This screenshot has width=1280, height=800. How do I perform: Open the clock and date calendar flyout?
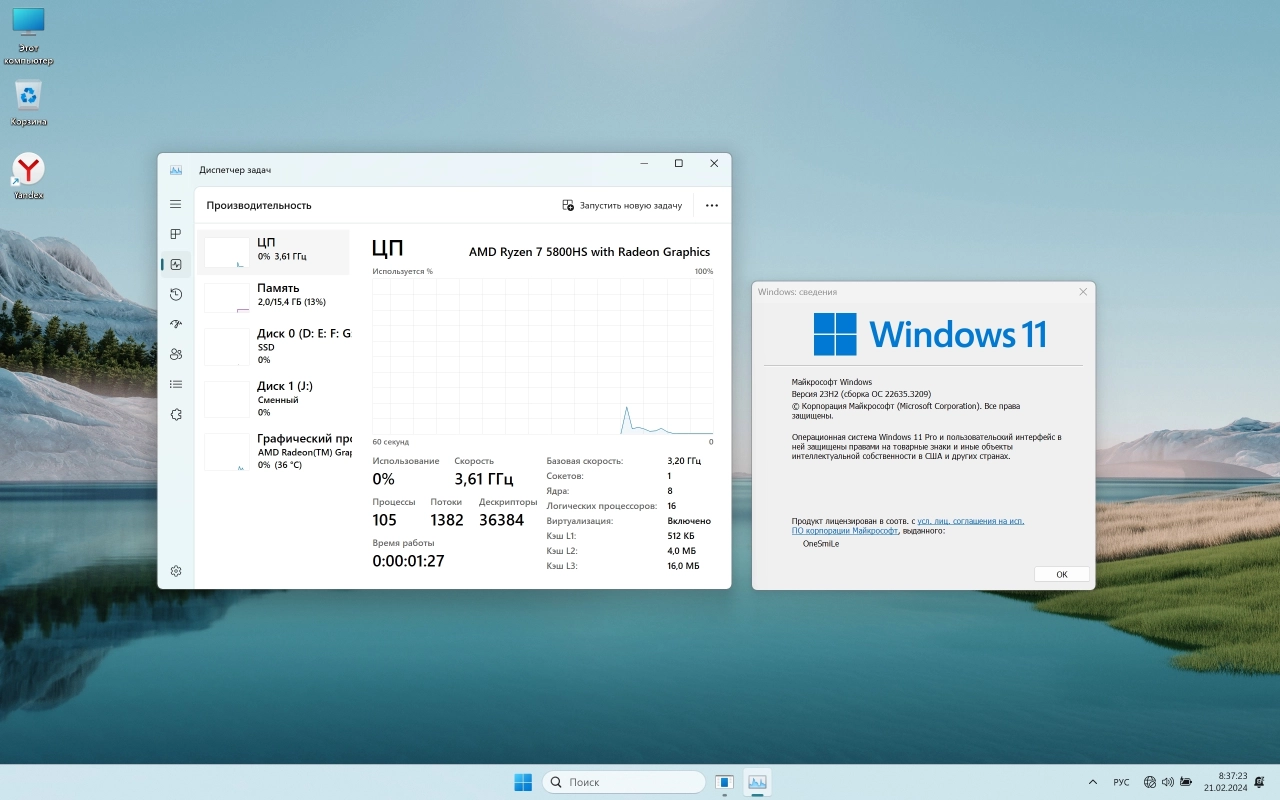(1225, 782)
